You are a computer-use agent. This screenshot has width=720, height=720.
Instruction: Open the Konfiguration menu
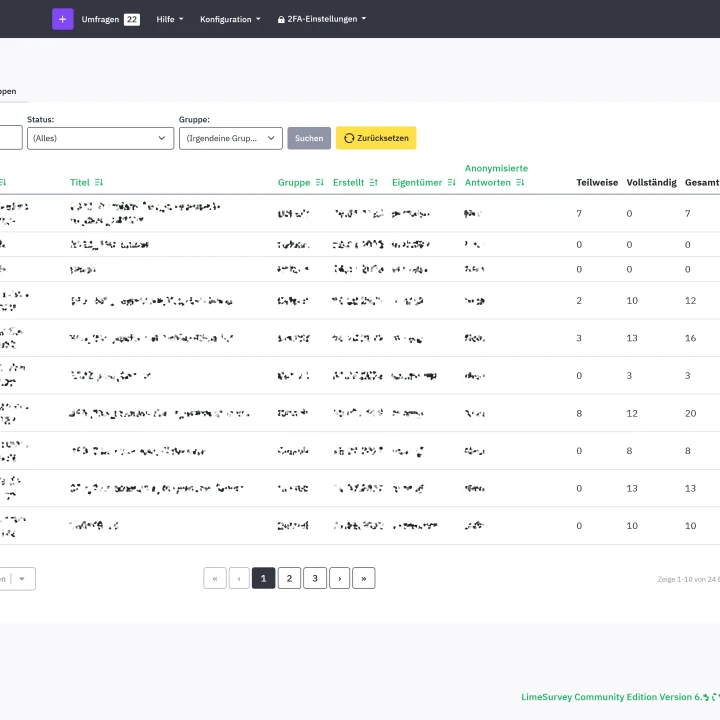point(230,19)
